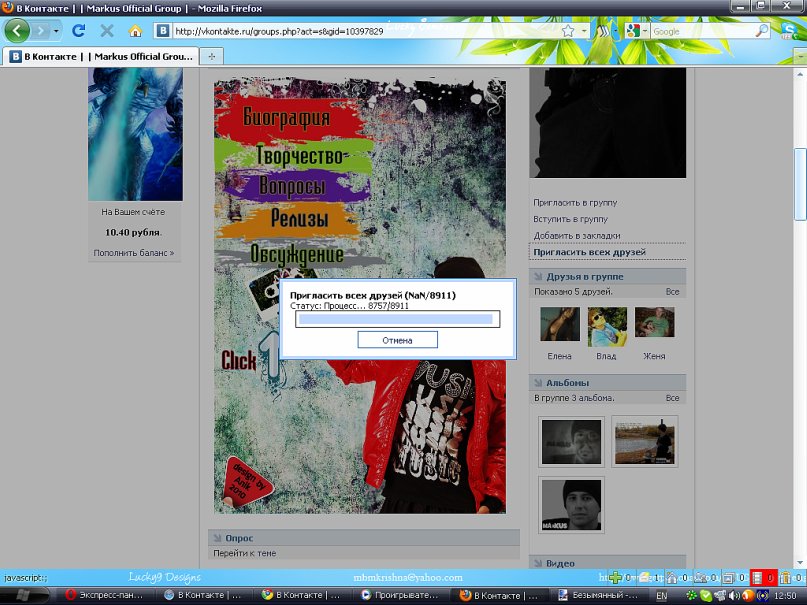
Task: Open the history dropdown beside navigation arrows
Action: coord(57,31)
